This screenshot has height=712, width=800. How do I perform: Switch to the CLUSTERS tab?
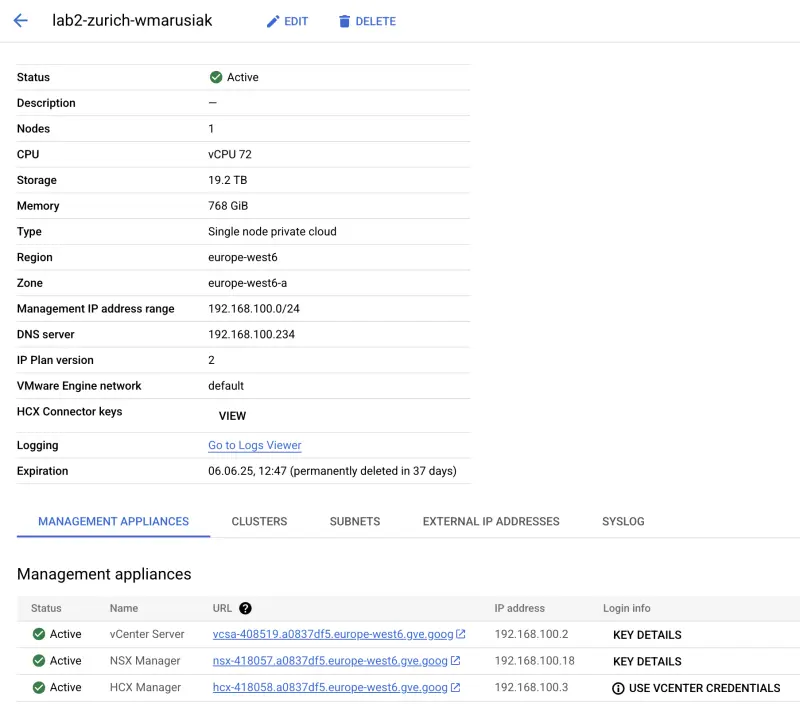[x=259, y=521]
